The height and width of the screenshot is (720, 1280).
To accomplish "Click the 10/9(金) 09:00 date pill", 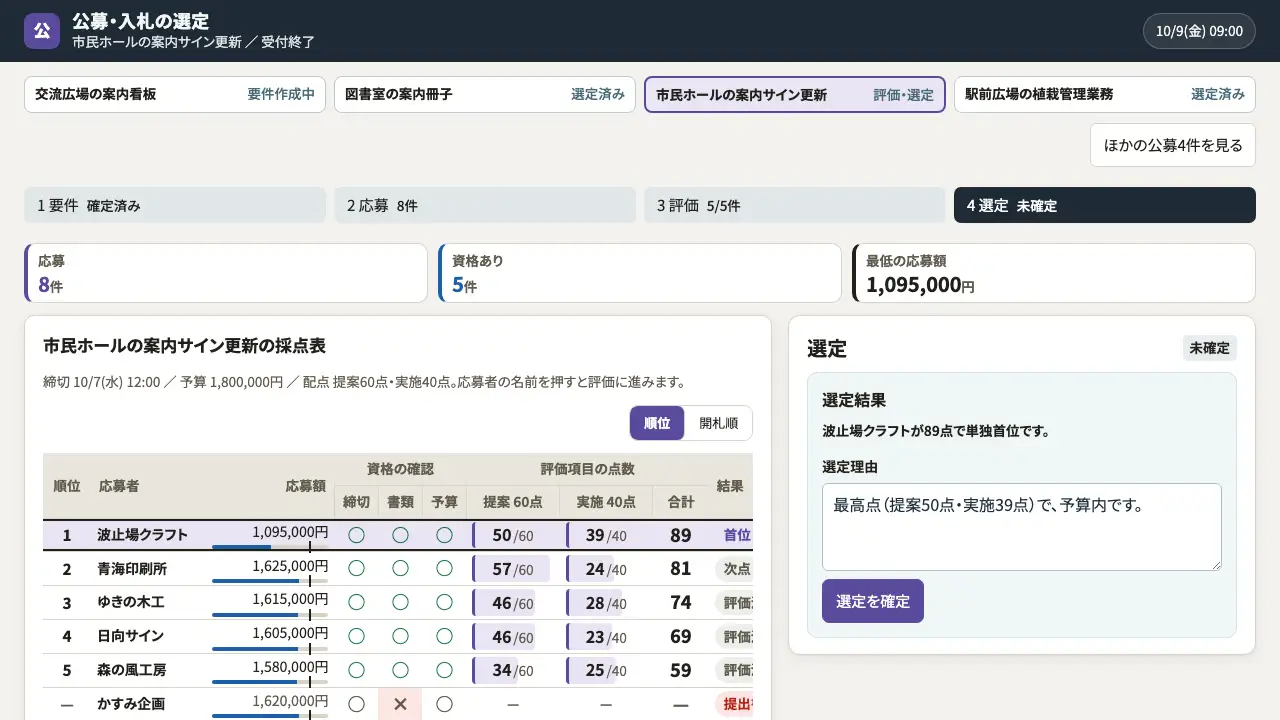I will [1199, 31].
